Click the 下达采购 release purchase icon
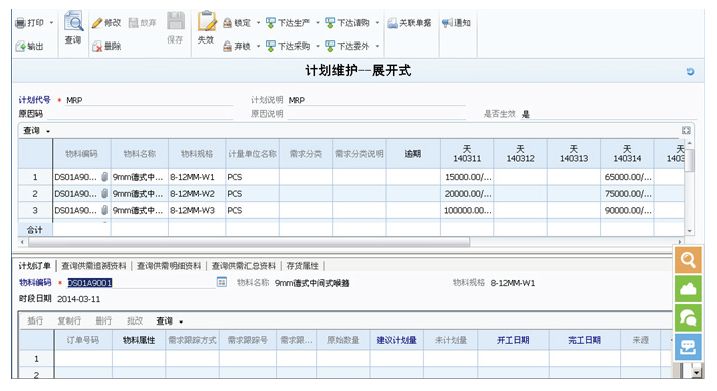 click(x=271, y=46)
